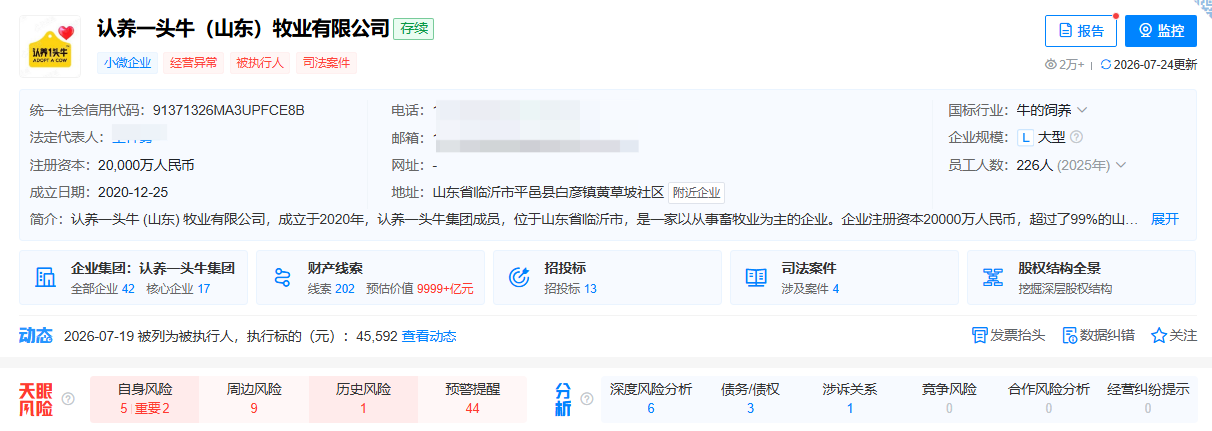Click the help icon next to 大型
1212x431 pixels.
tap(1076, 137)
